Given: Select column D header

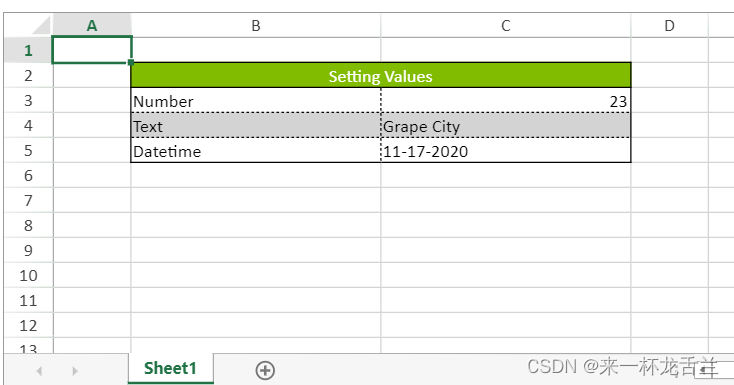Looking at the screenshot, I should pos(669,25).
